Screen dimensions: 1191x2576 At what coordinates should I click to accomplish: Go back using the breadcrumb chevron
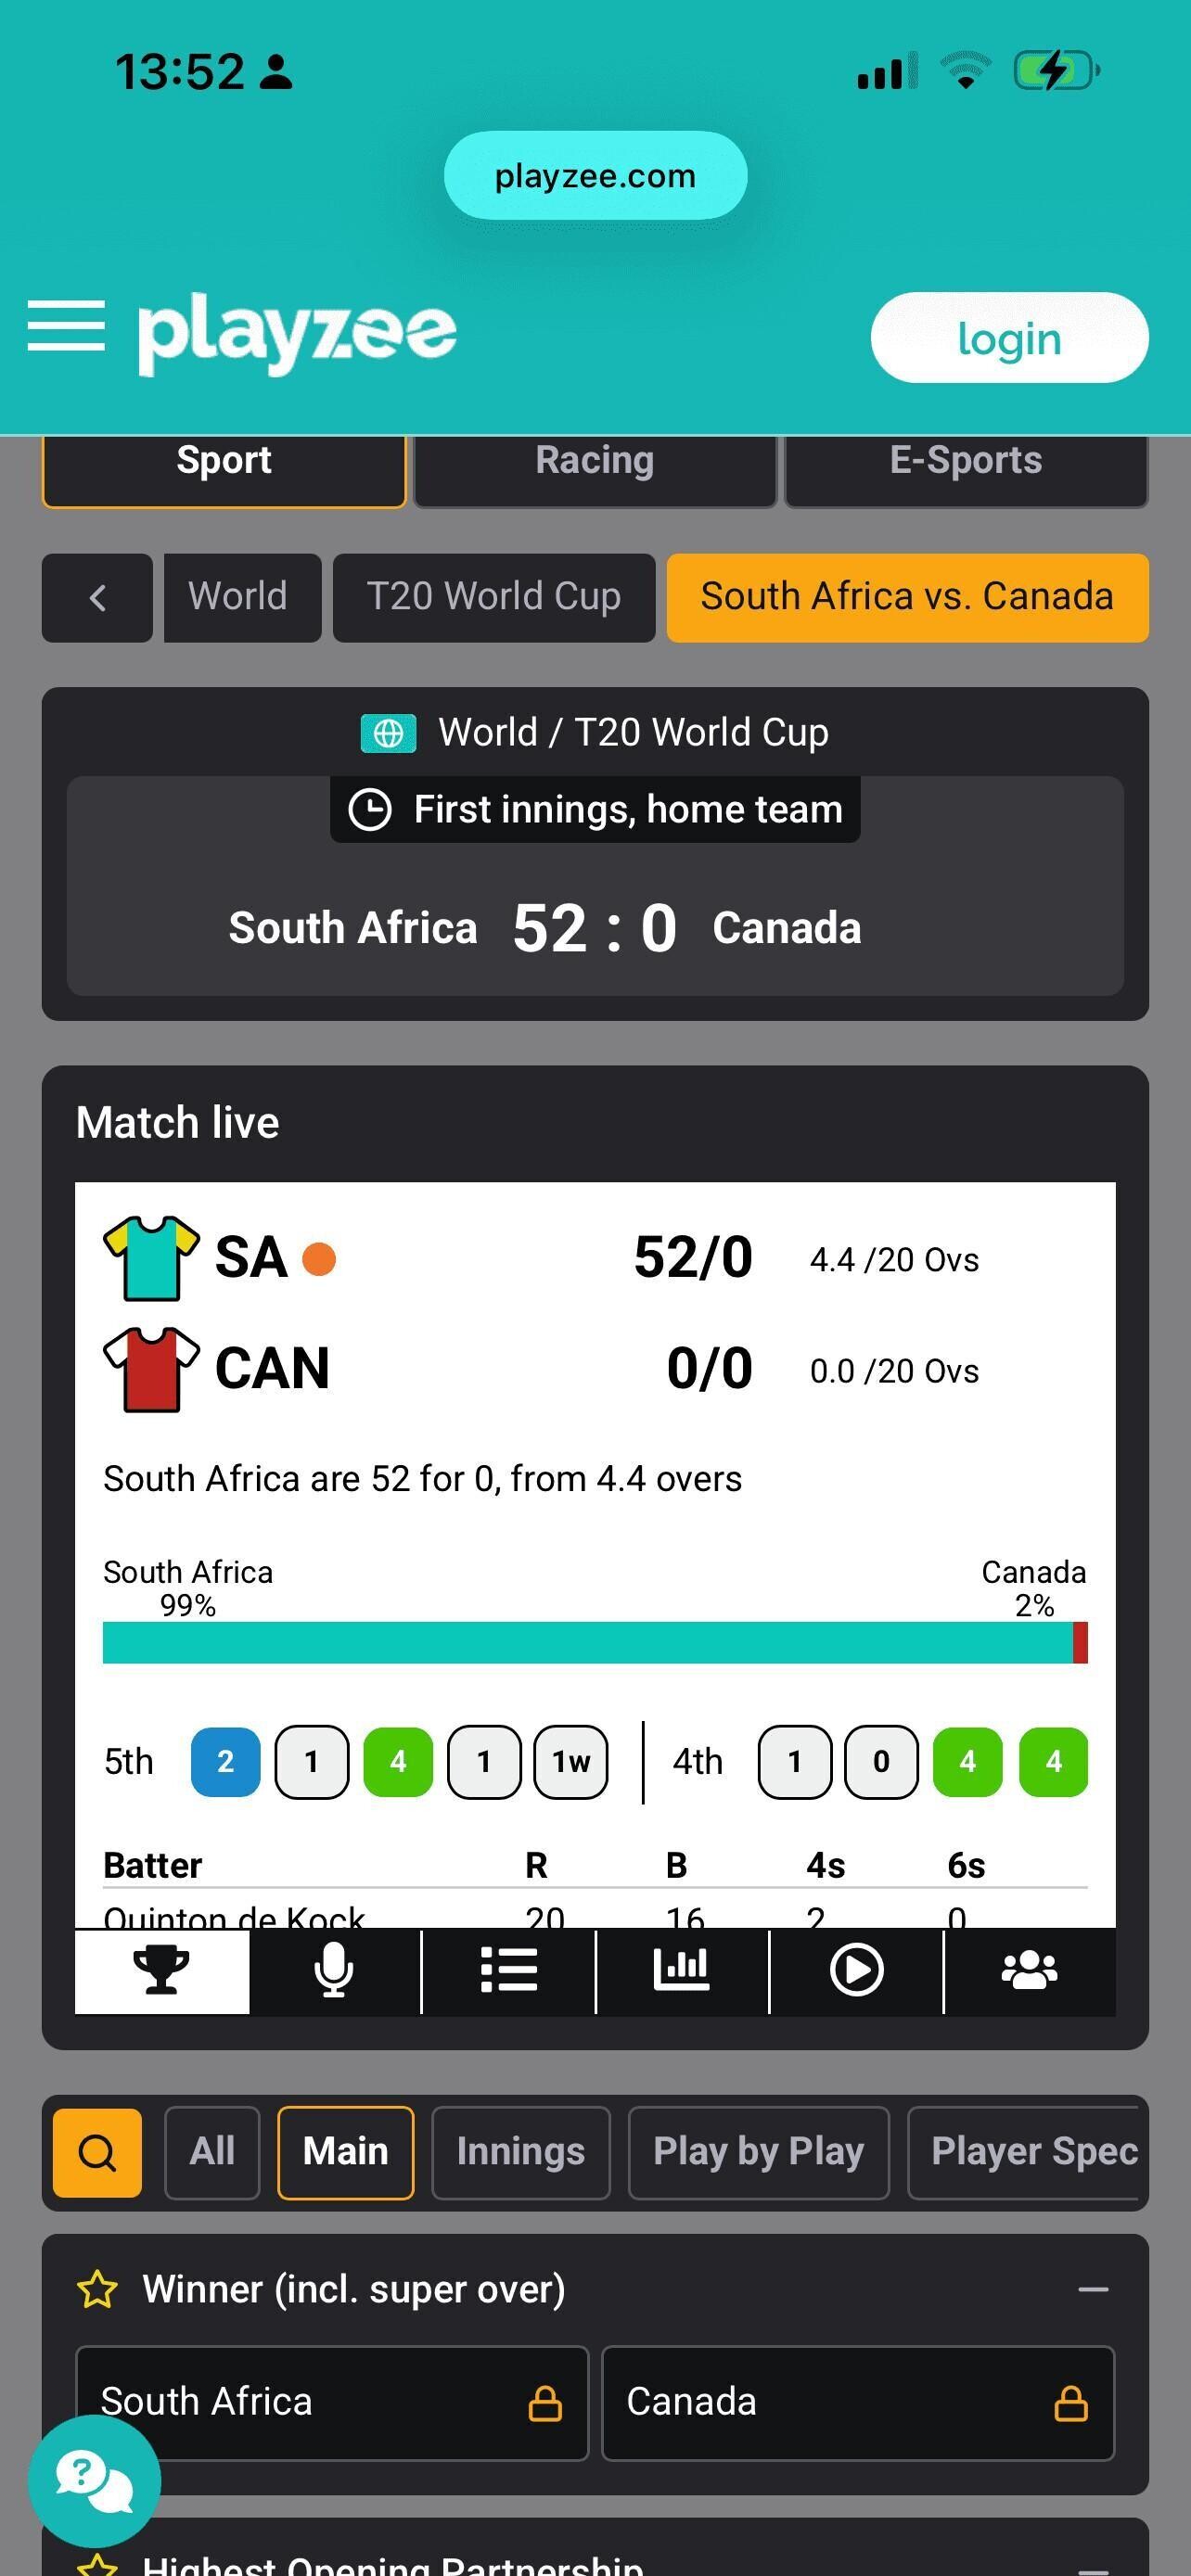tap(97, 598)
